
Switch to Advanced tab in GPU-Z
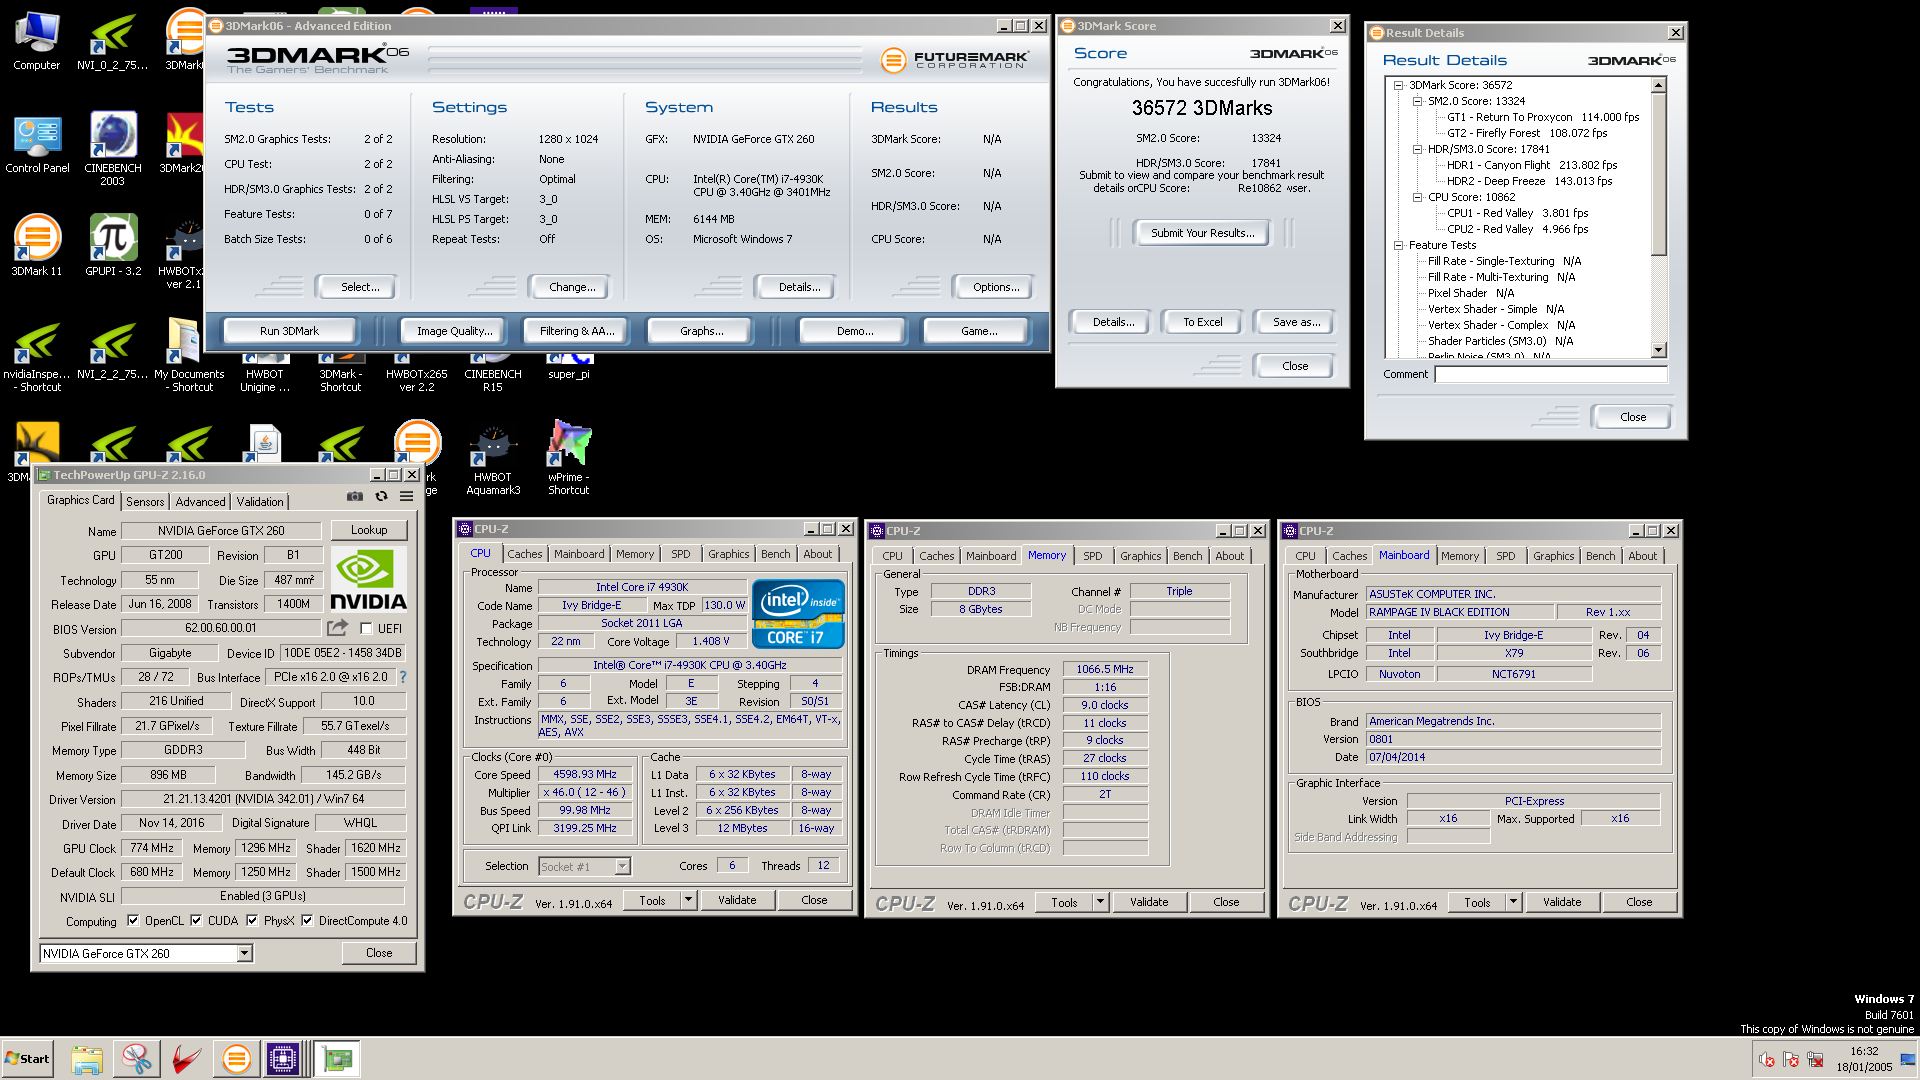pyautogui.click(x=200, y=502)
